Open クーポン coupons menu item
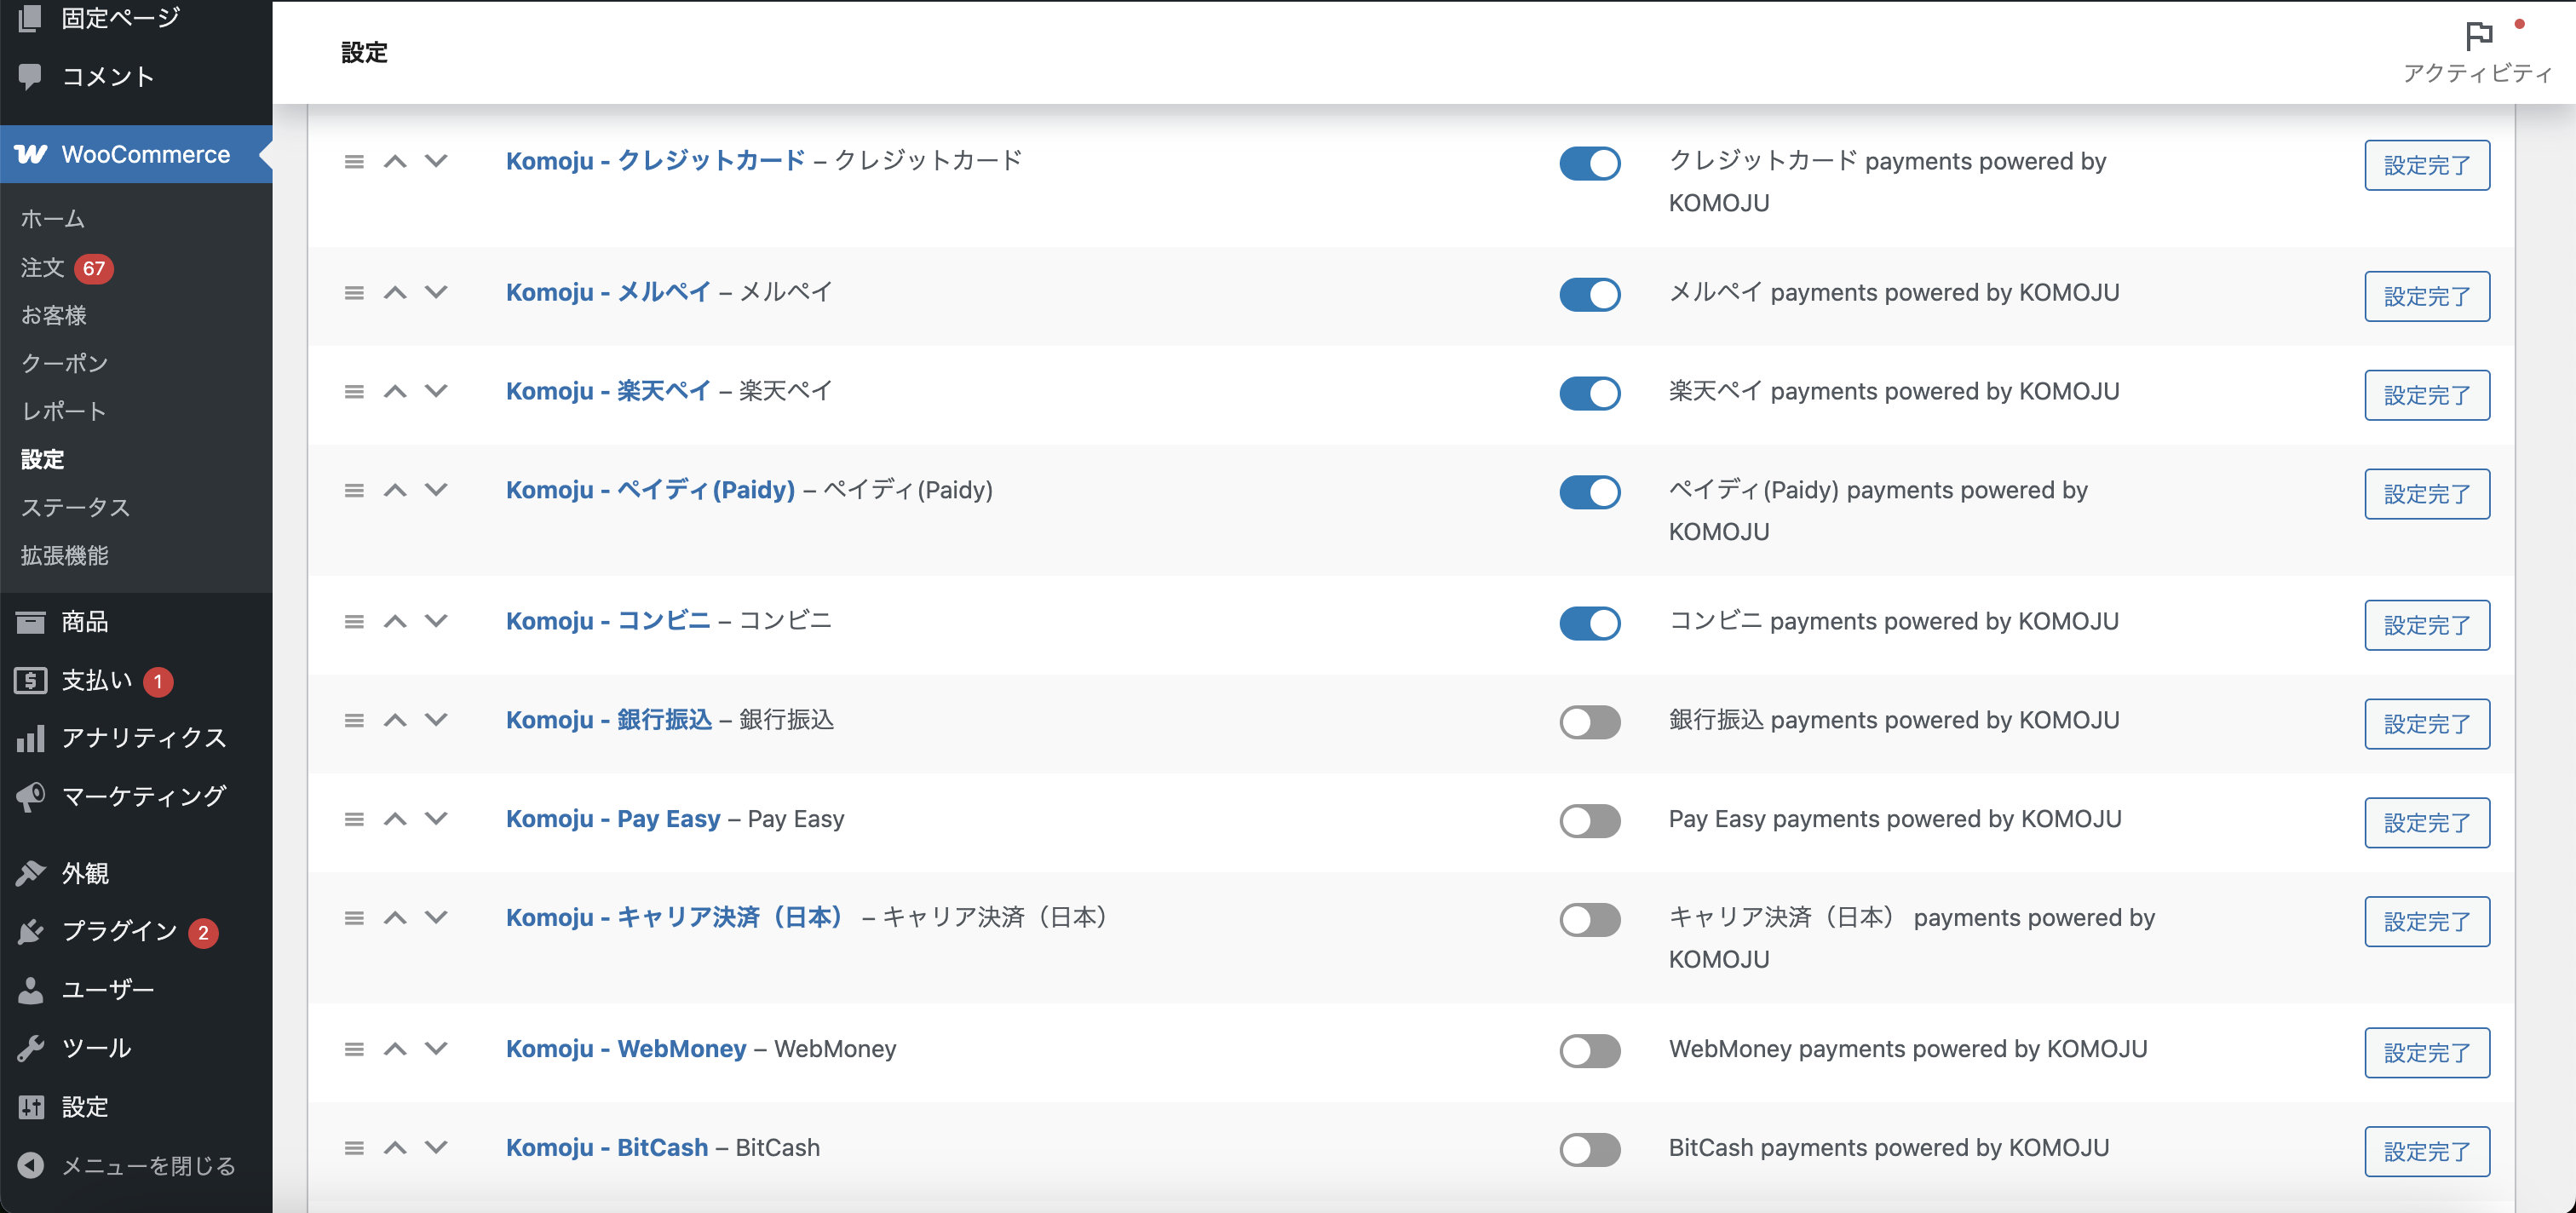The width and height of the screenshot is (2576, 1213). (x=64, y=364)
